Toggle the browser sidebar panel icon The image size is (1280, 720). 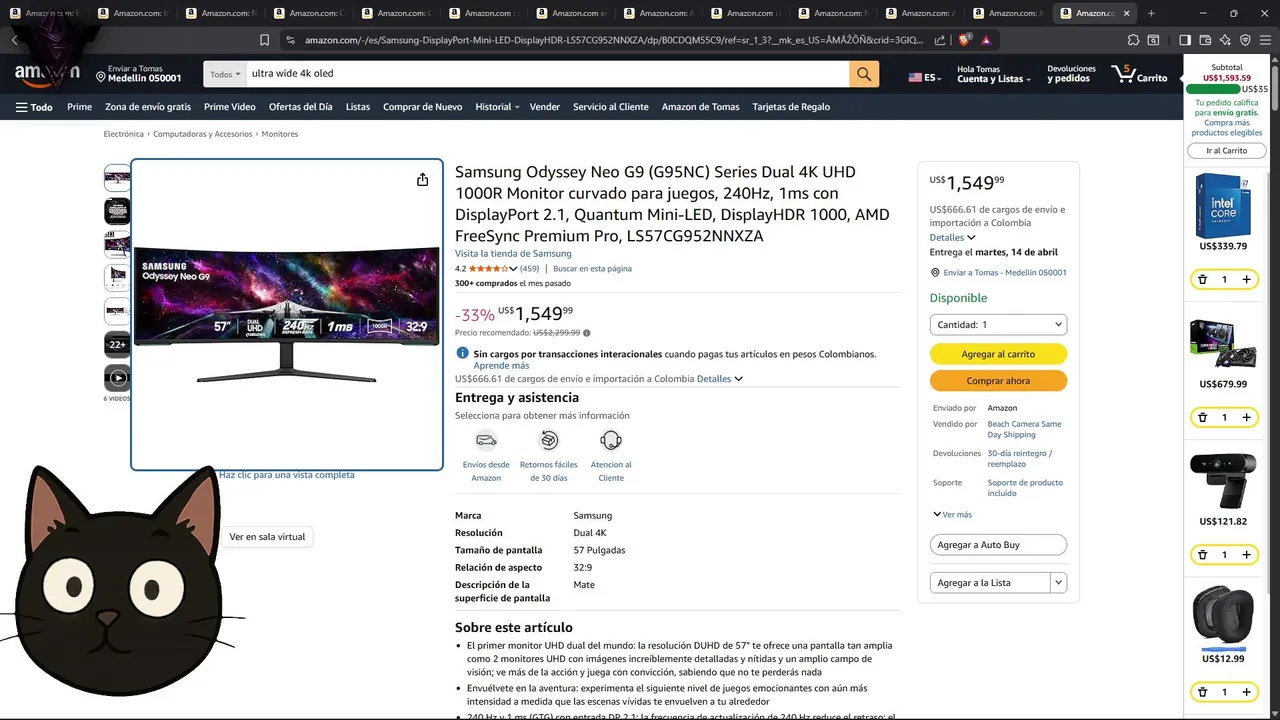point(1185,40)
